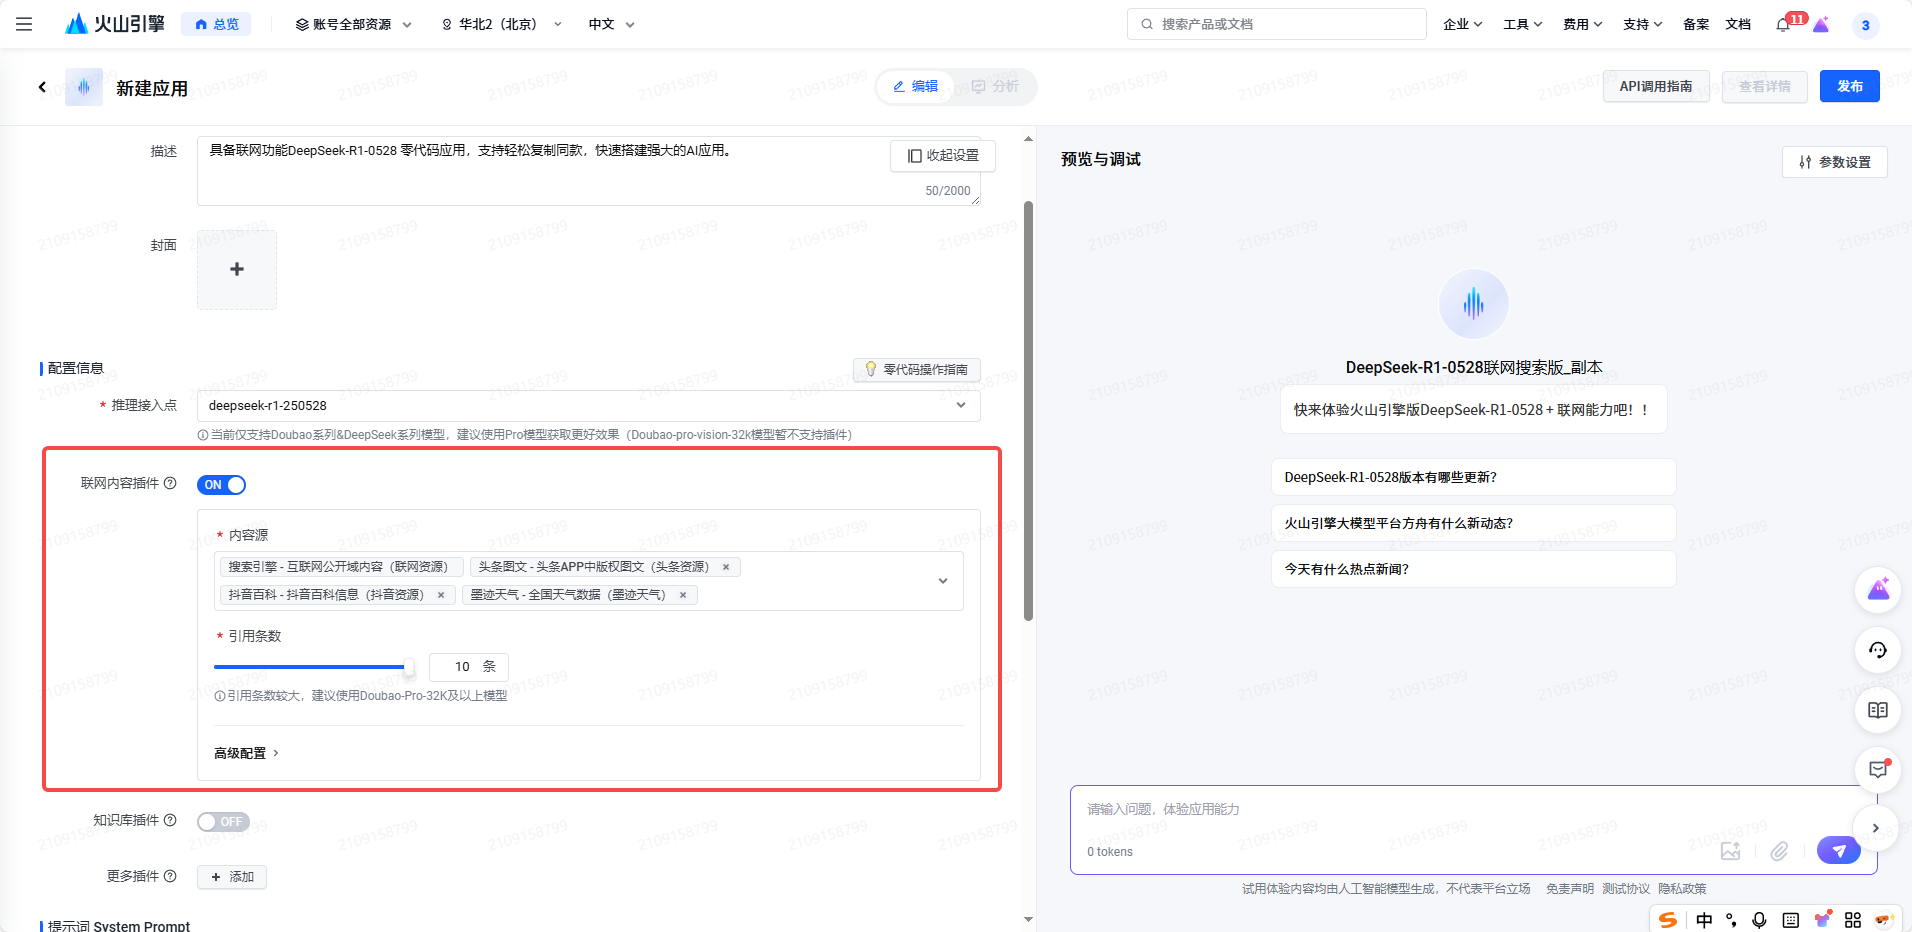The width and height of the screenshot is (1912, 932).
Task: Switch Sogou Chinese/English mode 中
Action: tap(1704, 920)
